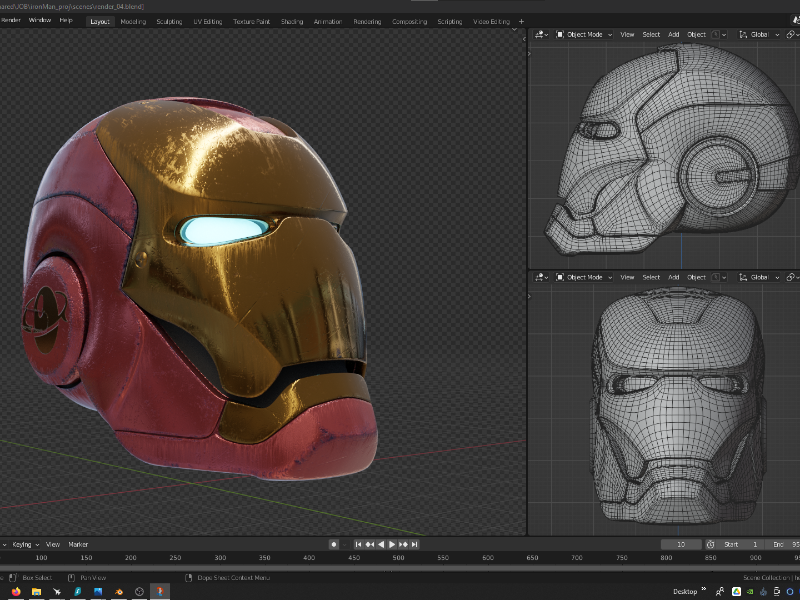Screen dimensions: 800x600
Task: Open Blender icon in taskbar
Action: pyautogui.click(x=118, y=592)
